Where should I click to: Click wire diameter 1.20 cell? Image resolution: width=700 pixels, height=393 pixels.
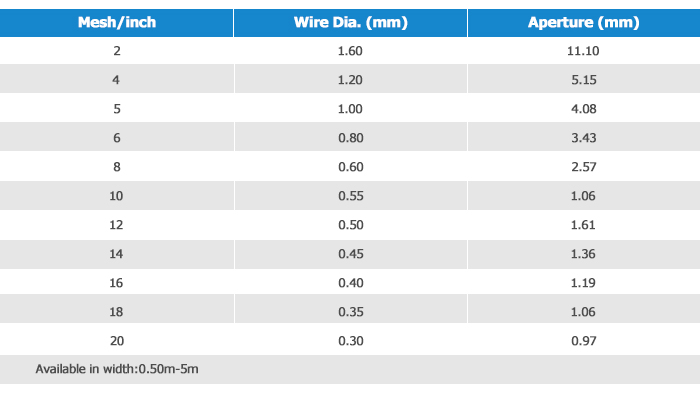click(350, 79)
